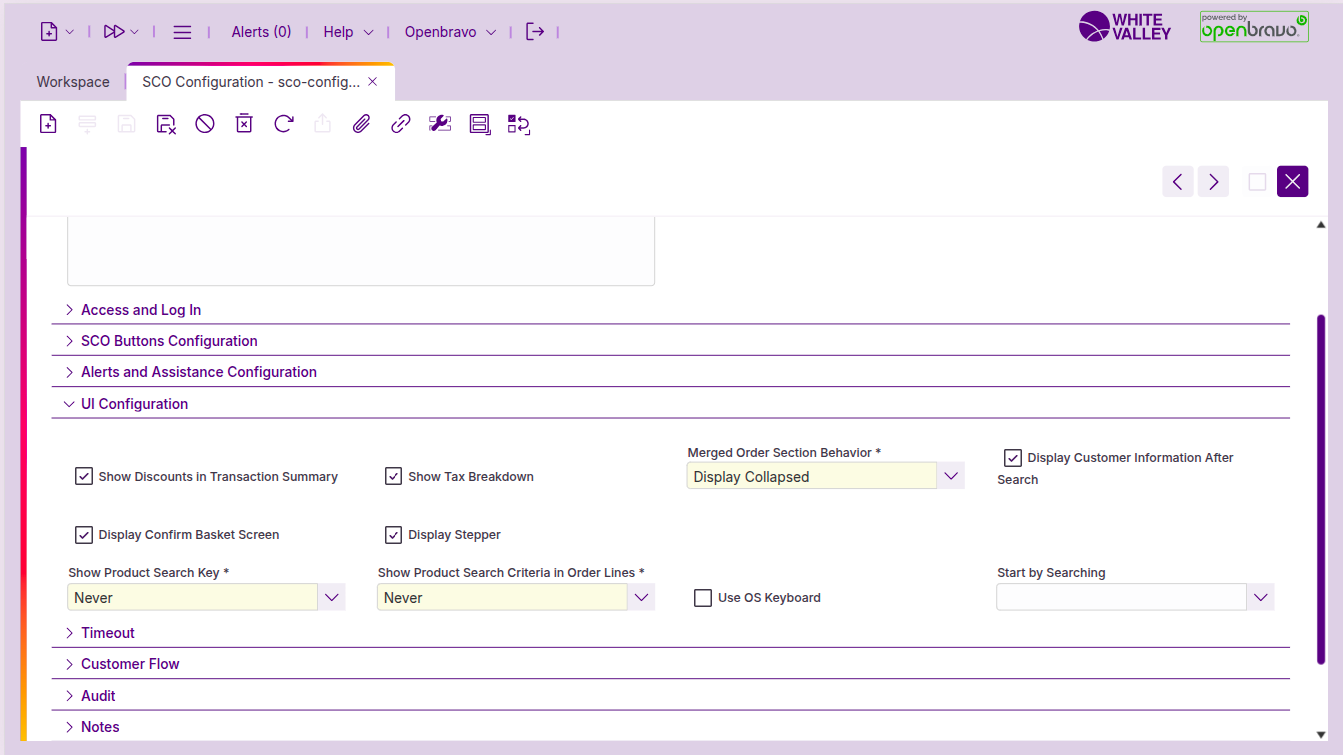Screen dimensions: 1343x755
Task: Open Merged Order Section Behavior dropdown
Action: tap(951, 476)
